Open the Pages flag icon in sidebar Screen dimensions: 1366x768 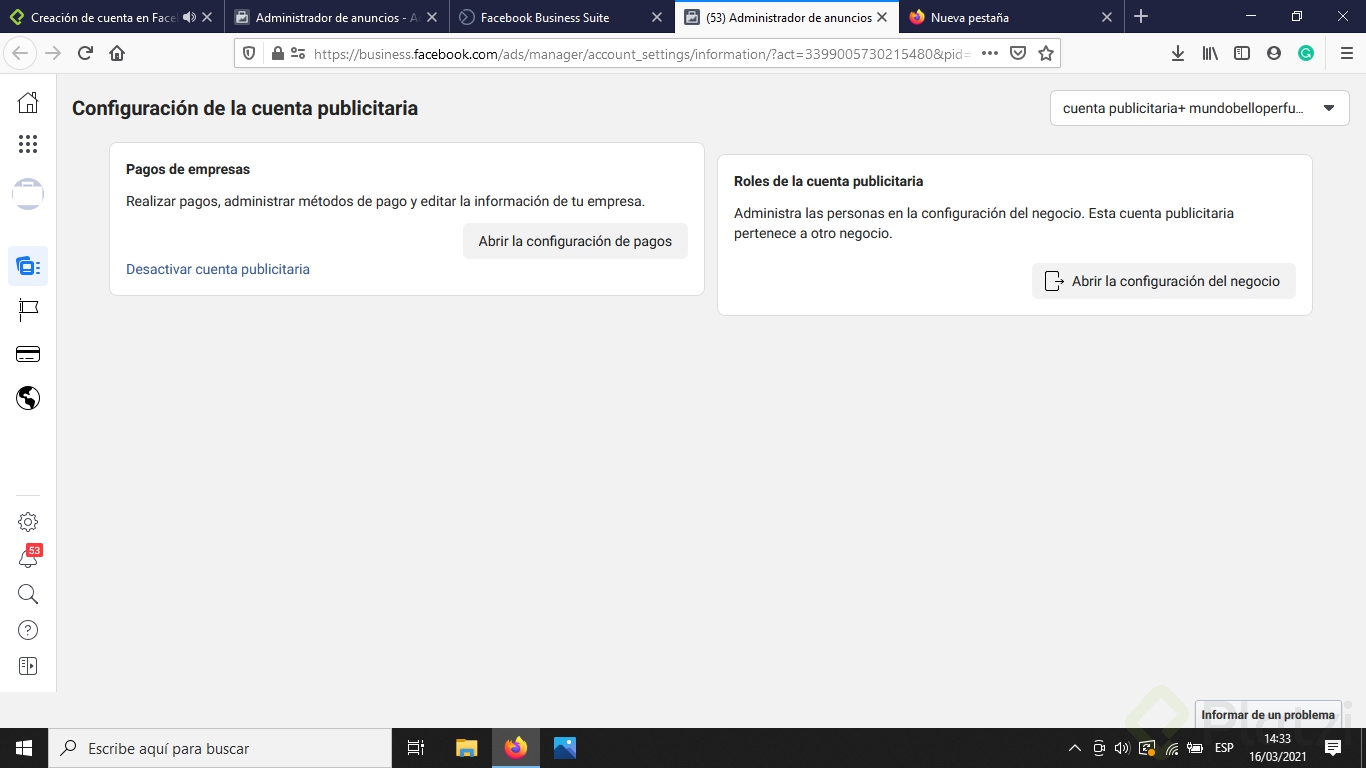click(28, 310)
